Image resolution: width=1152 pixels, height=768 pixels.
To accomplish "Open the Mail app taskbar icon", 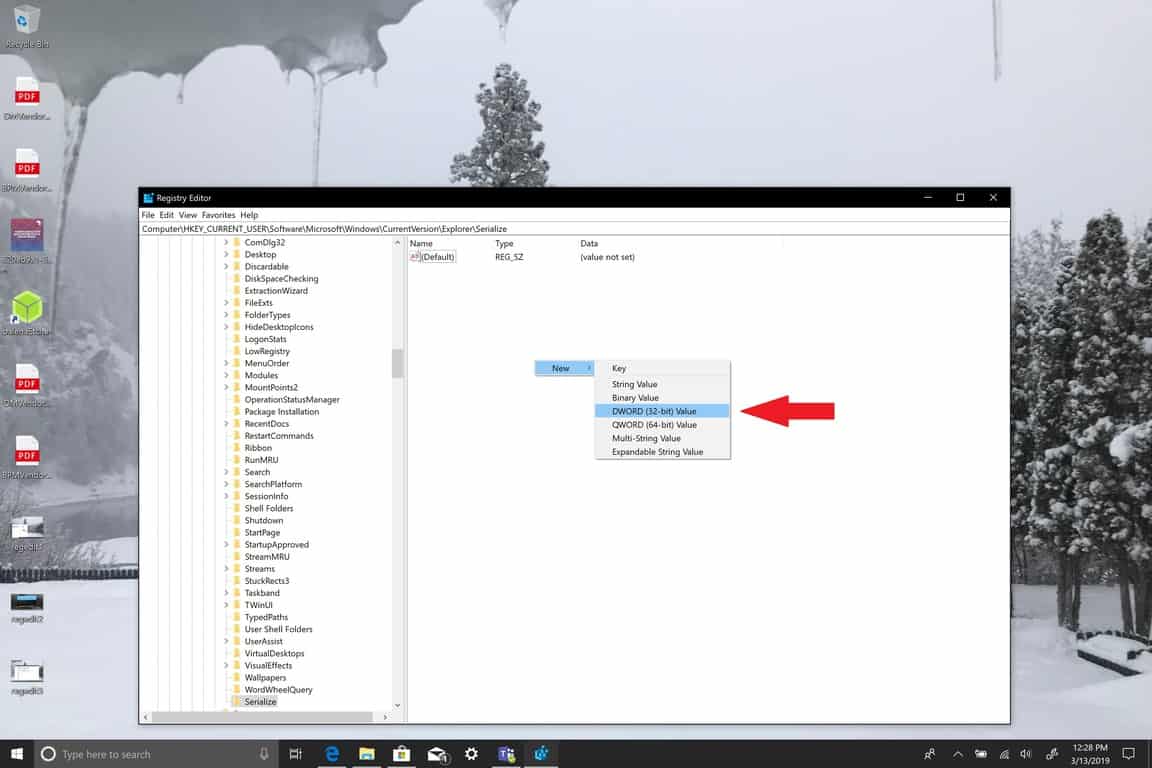I will coord(436,754).
